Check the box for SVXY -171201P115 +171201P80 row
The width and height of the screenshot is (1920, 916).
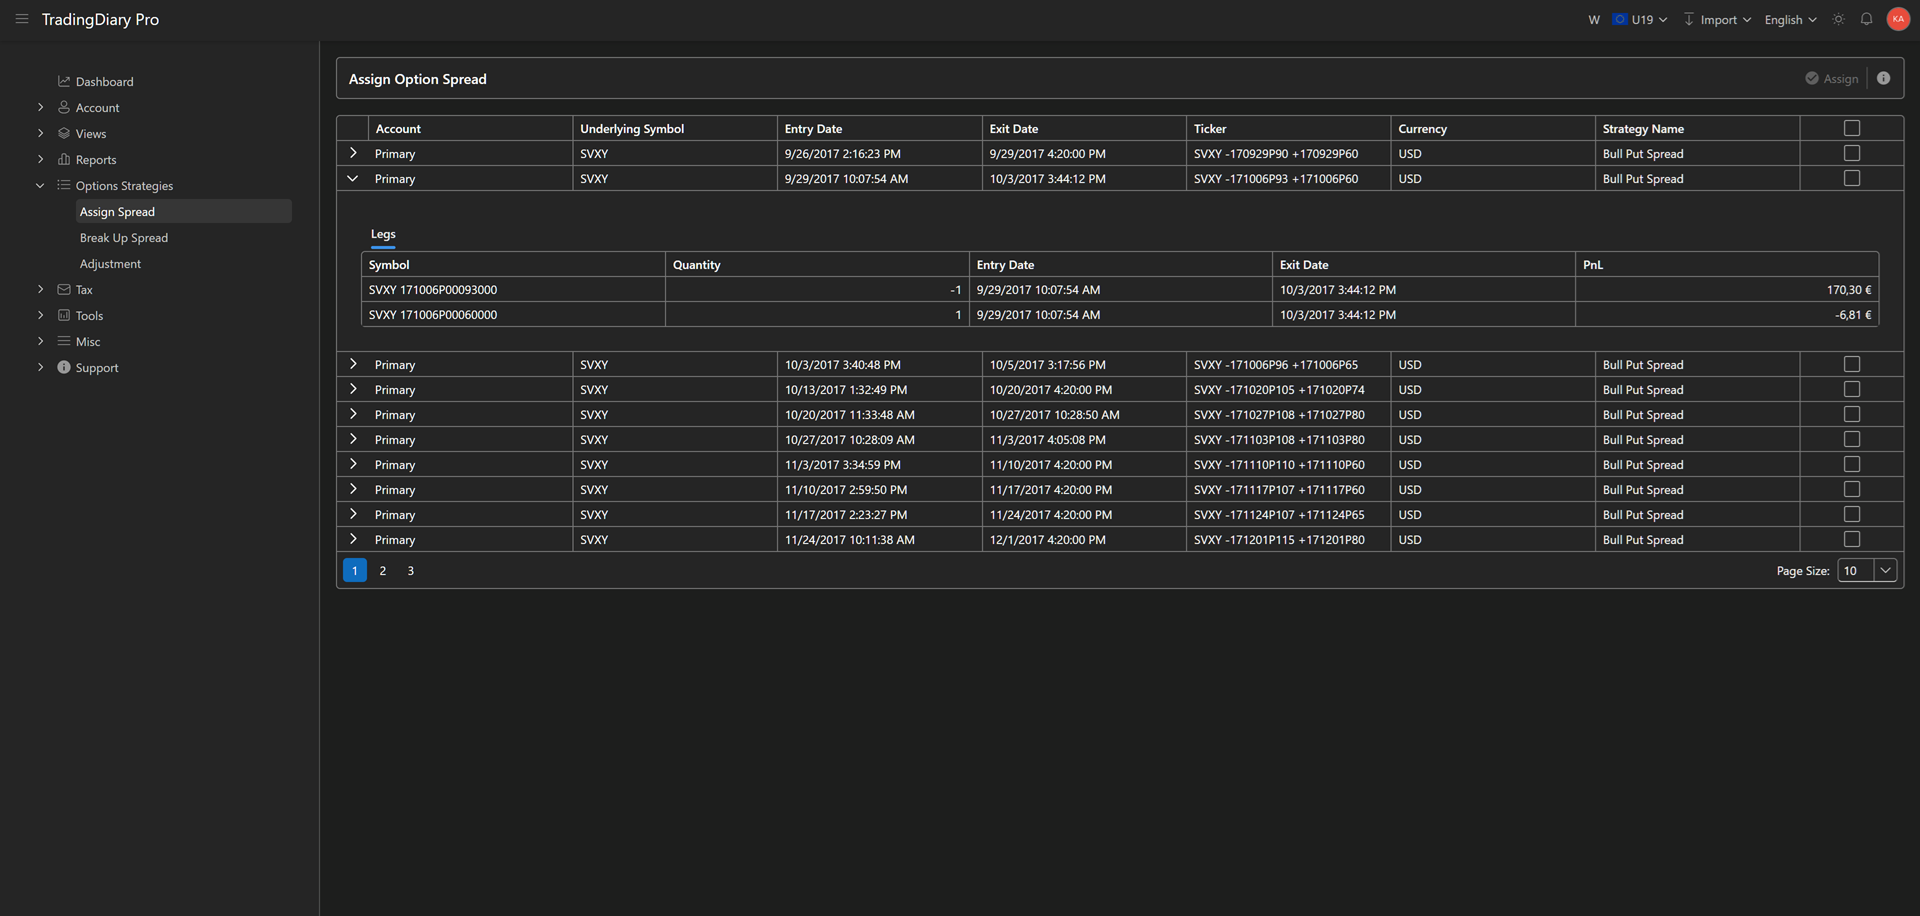pos(1852,539)
